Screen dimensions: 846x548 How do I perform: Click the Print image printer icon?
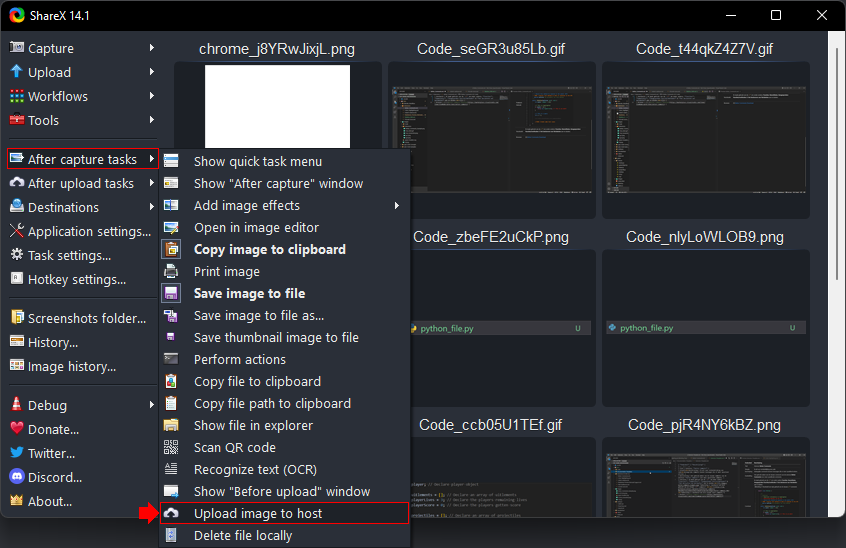tap(171, 271)
